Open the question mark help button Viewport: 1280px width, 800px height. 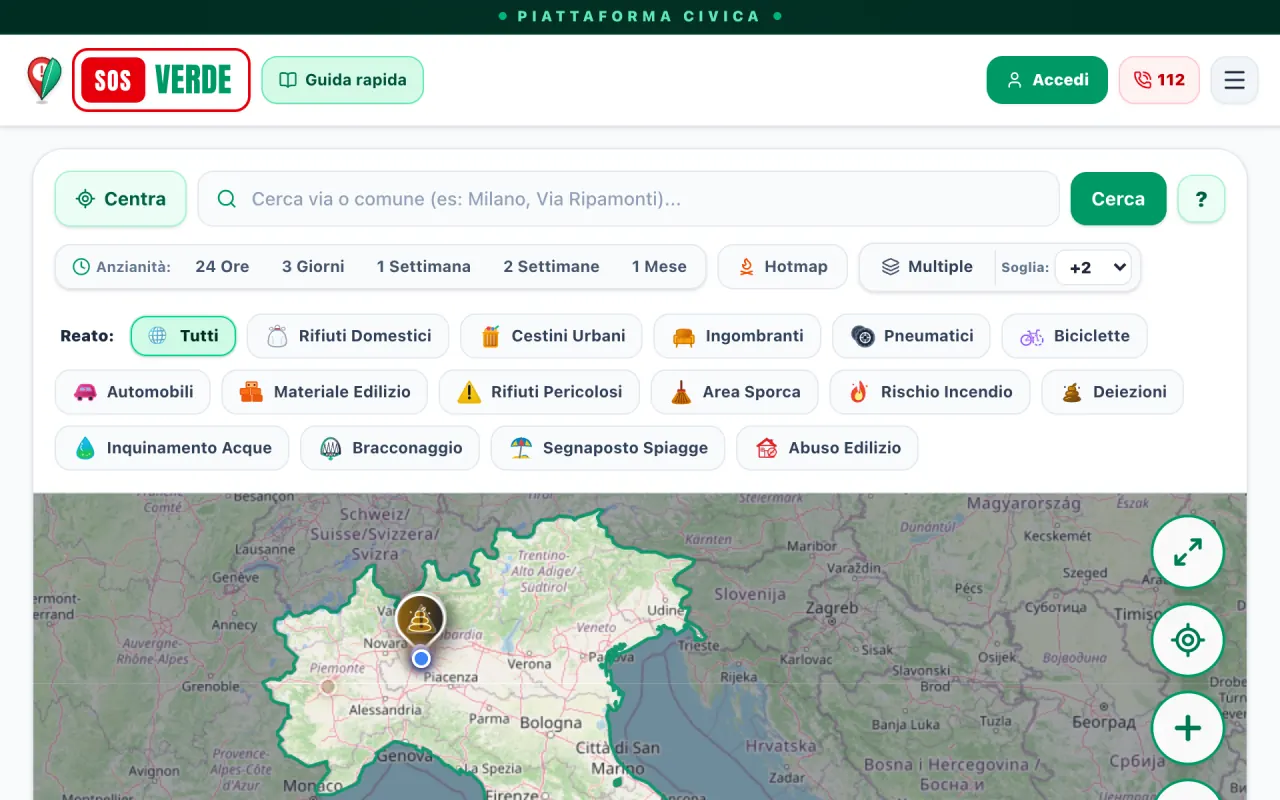1201,199
